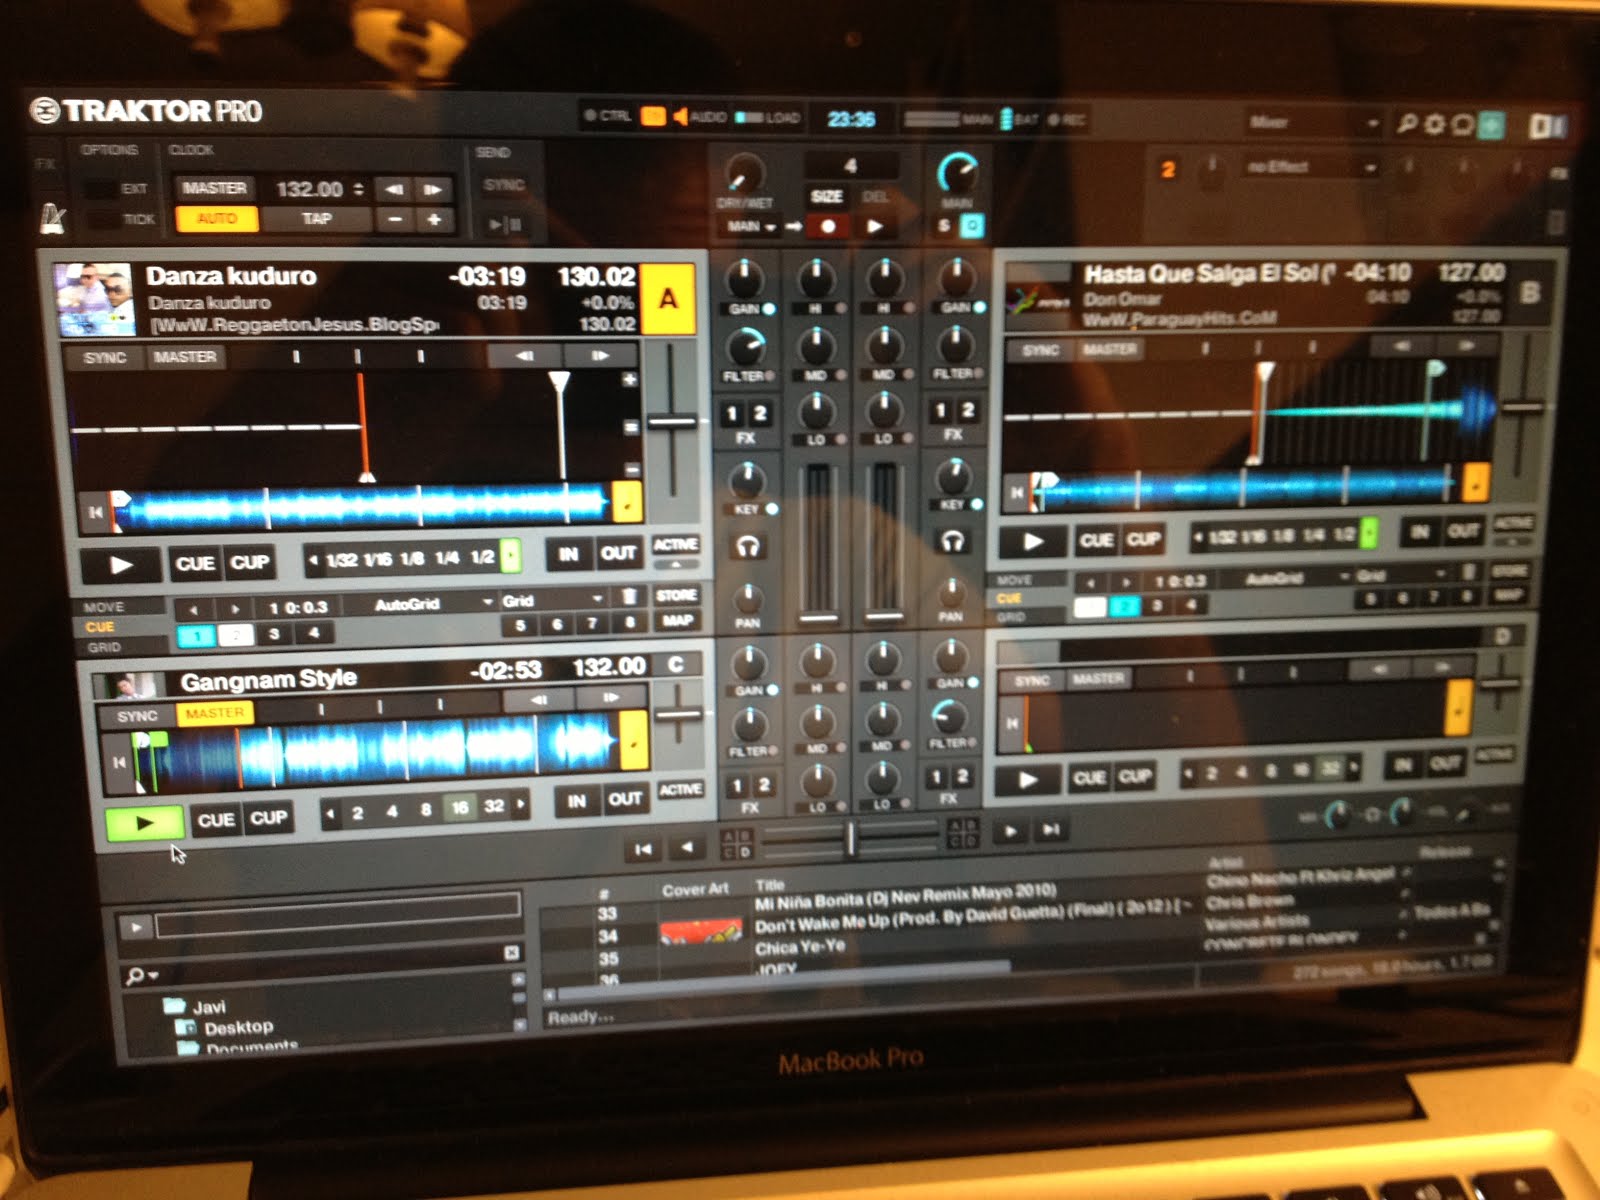Set loop IN on Deck A
Image resolution: width=1600 pixels, height=1200 pixels.
pyautogui.click(x=568, y=553)
